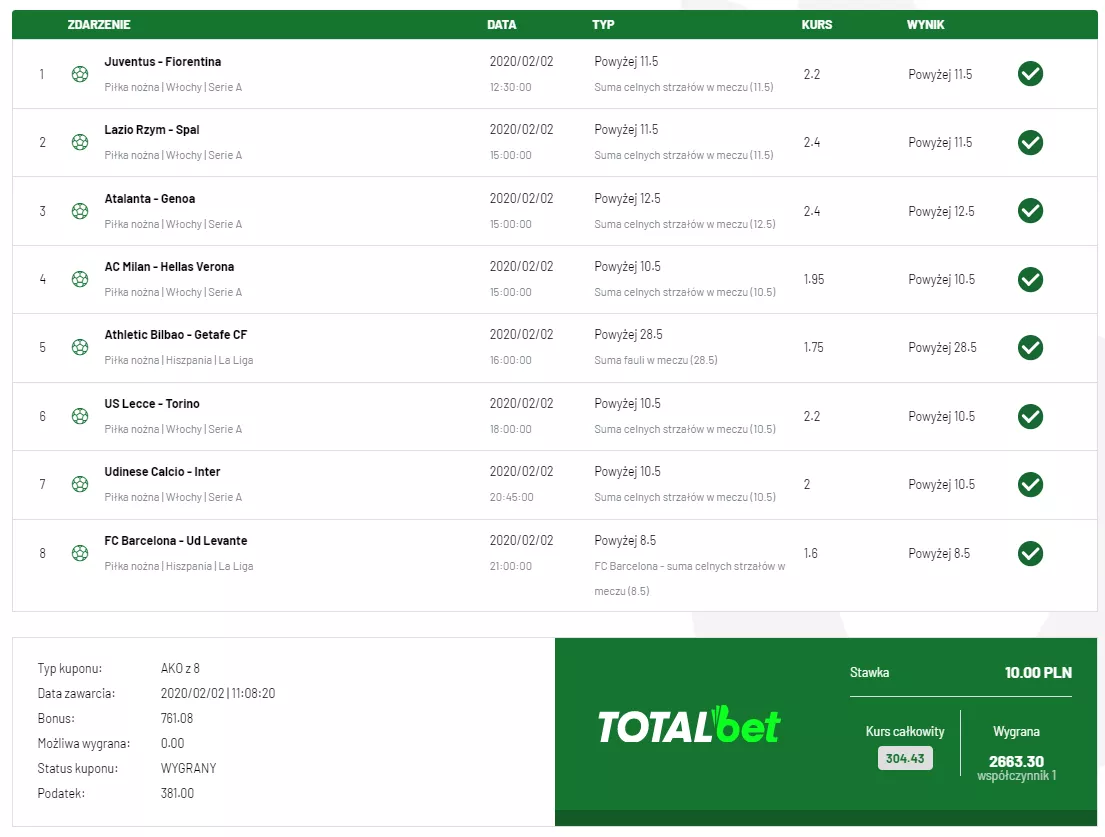The image size is (1105, 837).
Task: Click the green checkmark for Lazio Rzym - Spal
Action: [1030, 142]
